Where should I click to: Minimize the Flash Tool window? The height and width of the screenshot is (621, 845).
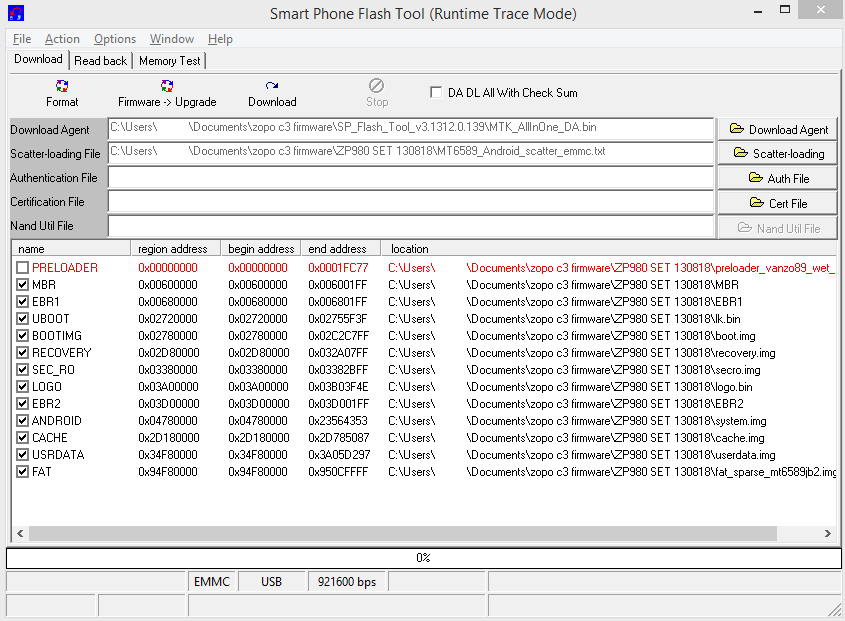tap(758, 11)
